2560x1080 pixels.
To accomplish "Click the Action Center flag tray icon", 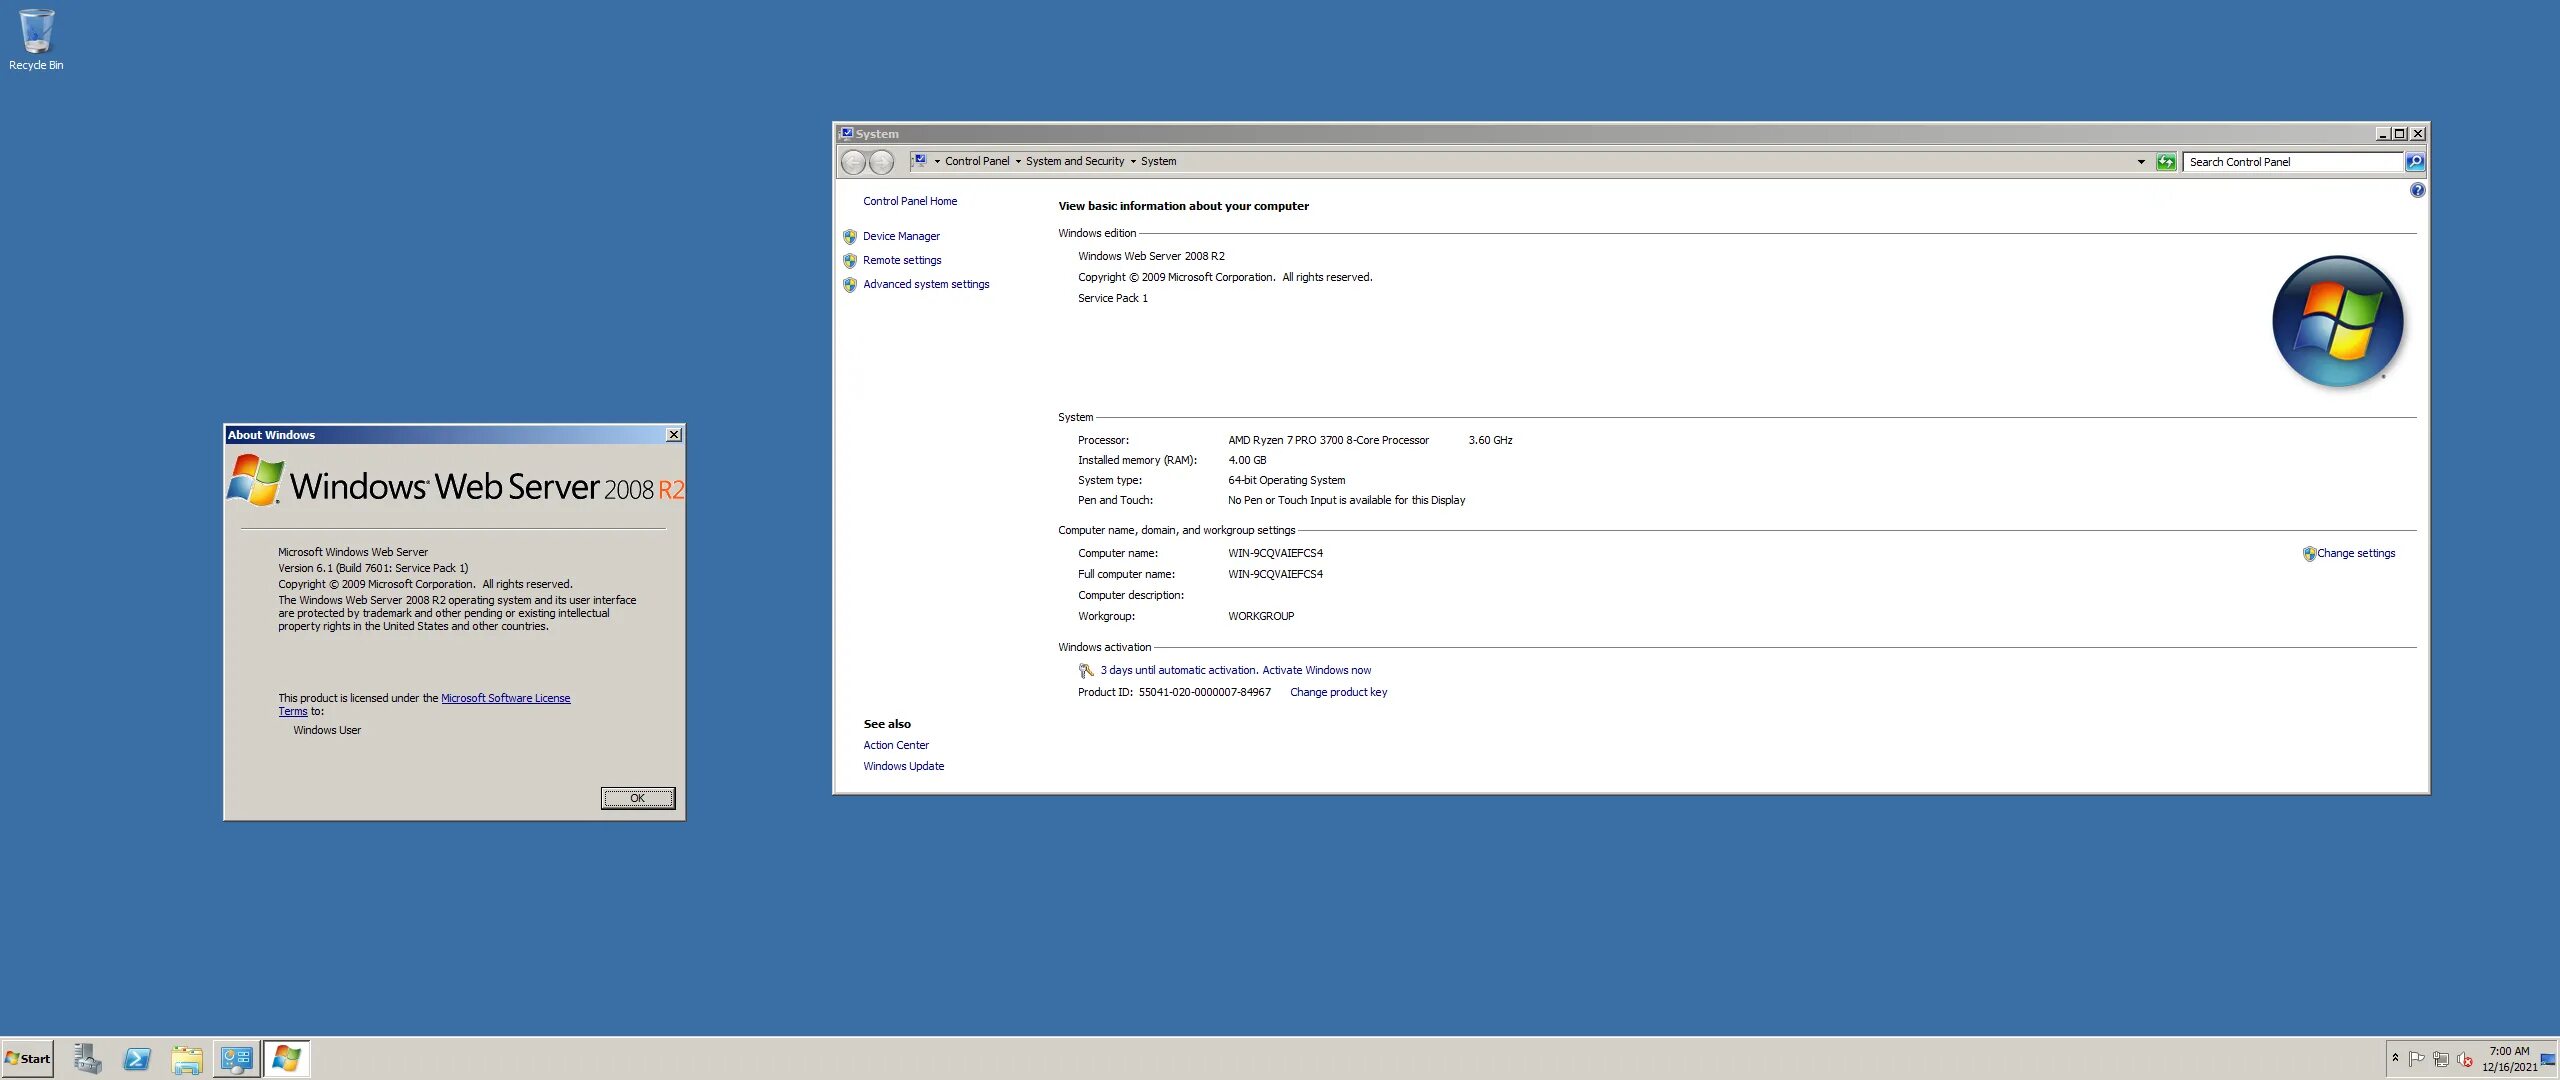I will click(x=2416, y=1059).
